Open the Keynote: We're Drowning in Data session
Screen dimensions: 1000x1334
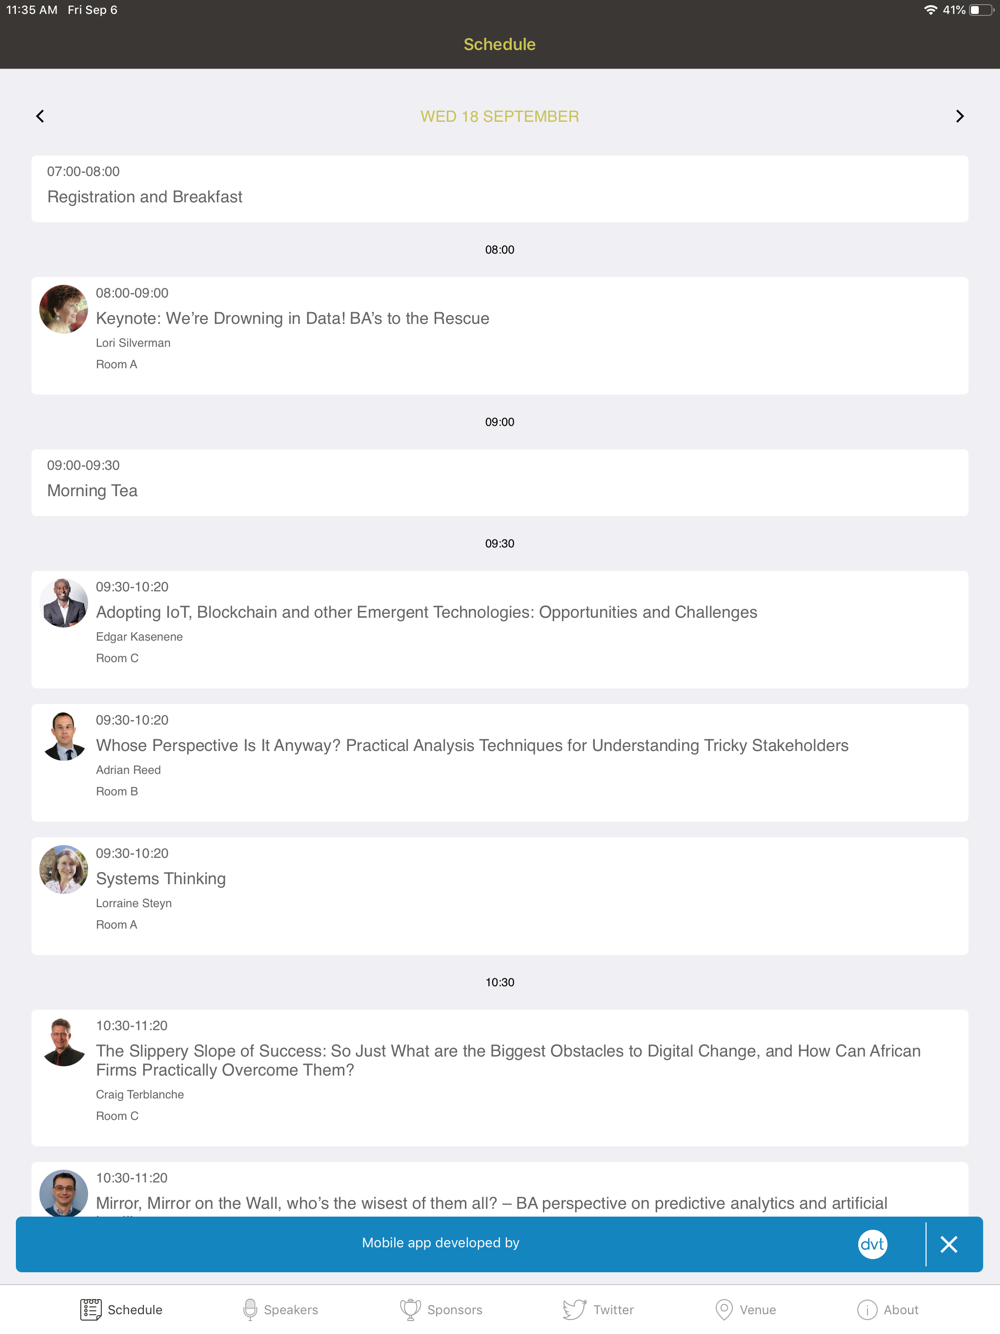[500, 335]
